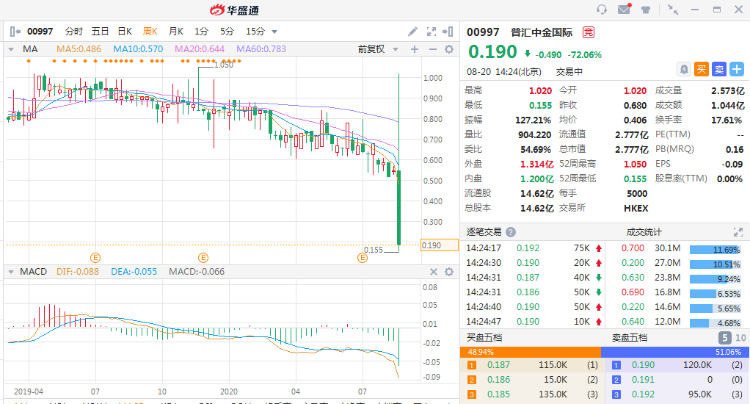The width and height of the screenshot is (750, 404).
Task: Zoom in chart with plus icon
Action: 415,49
